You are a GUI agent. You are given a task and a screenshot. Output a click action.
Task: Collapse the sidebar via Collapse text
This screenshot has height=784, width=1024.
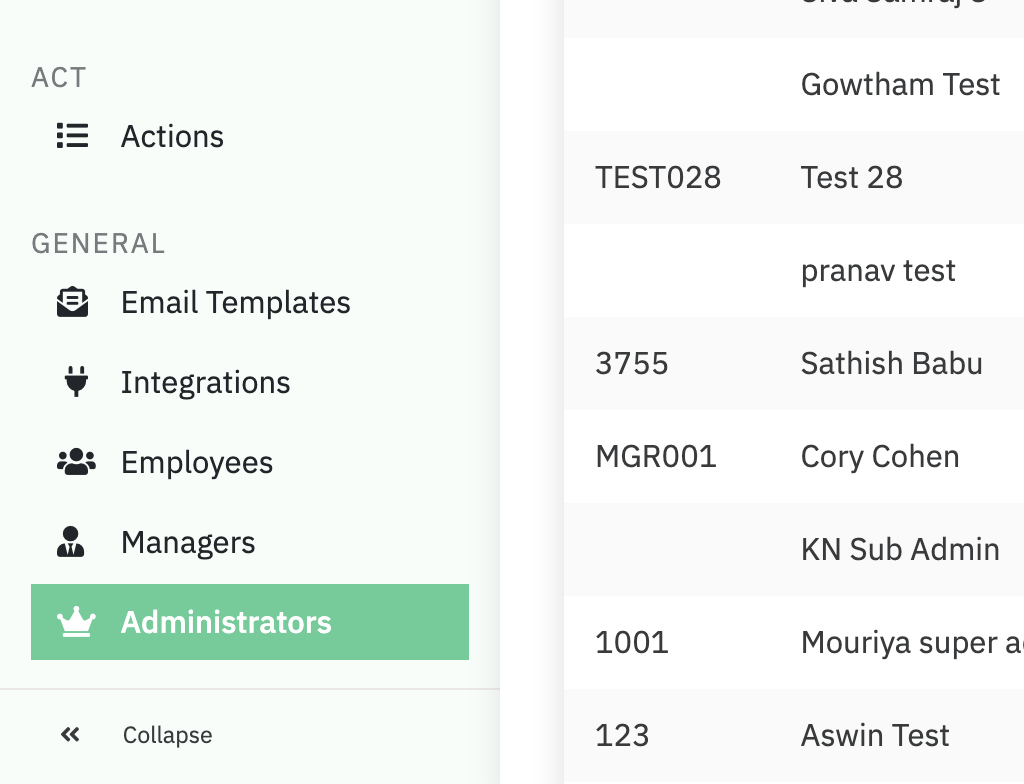point(167,735)
